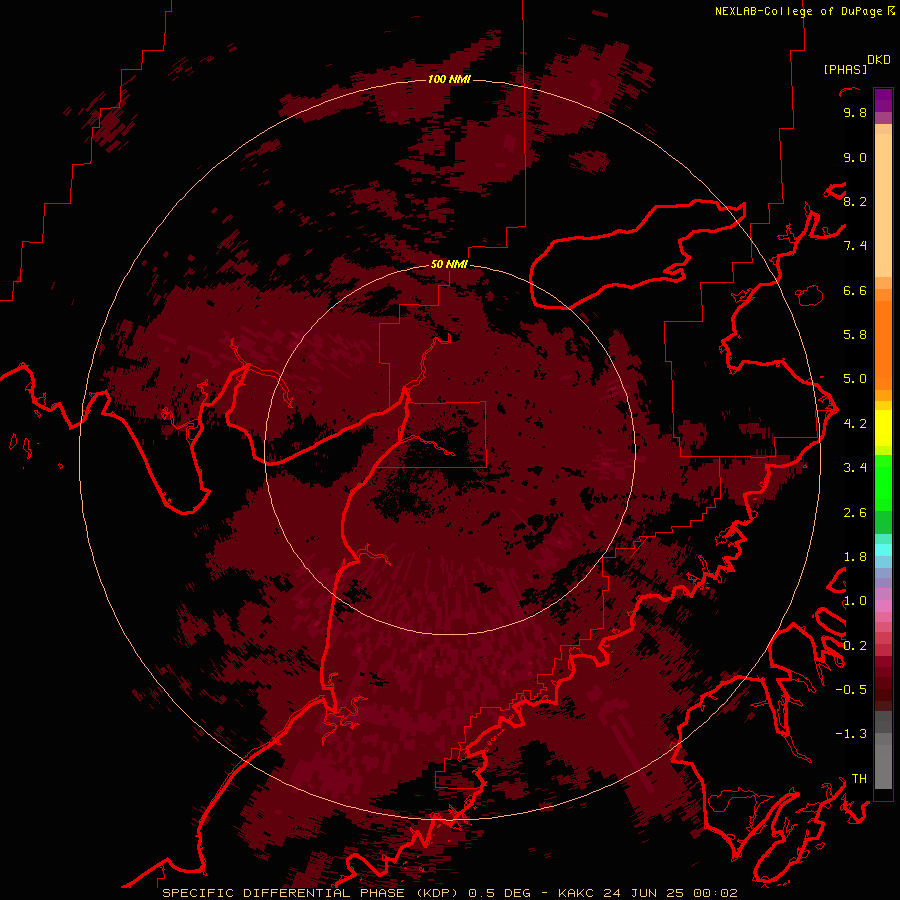Click the cyan segment of the color bar
Viewport: 900px width, 900px height.
click(883, 550)
